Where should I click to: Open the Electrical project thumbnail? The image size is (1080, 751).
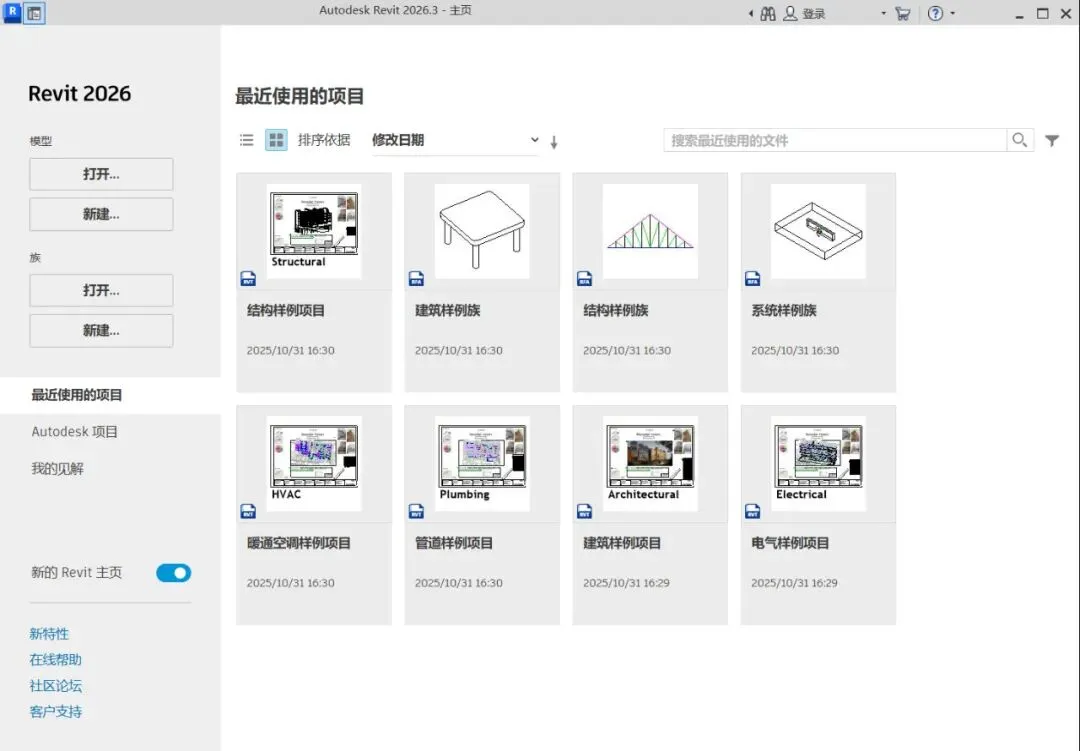coord(818,464)
